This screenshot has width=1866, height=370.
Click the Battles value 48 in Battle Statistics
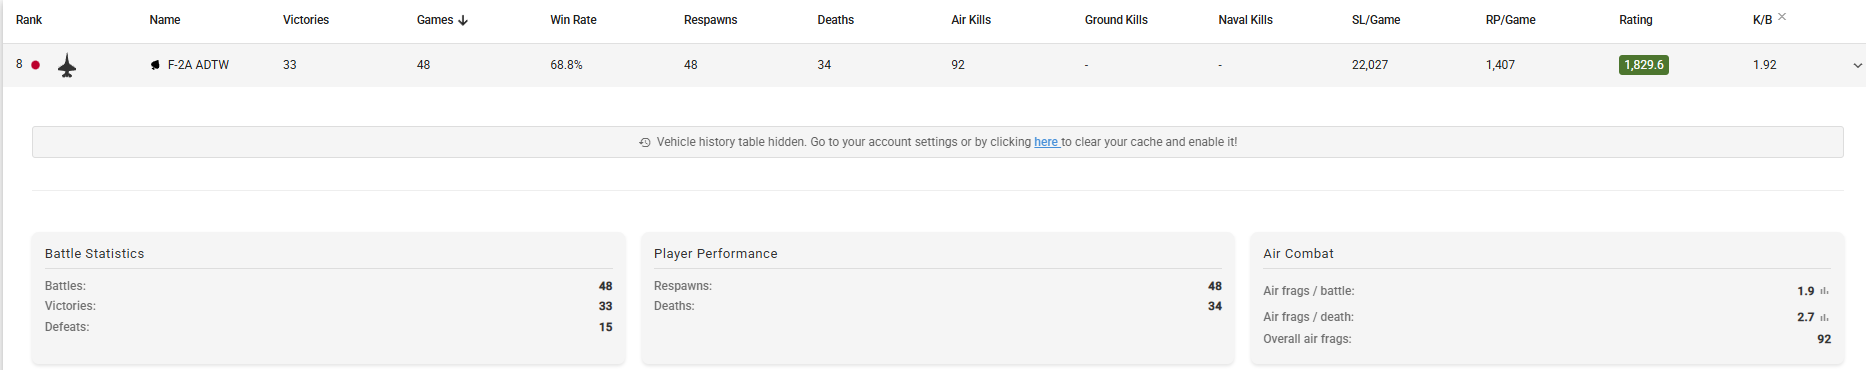coord(606,286)
